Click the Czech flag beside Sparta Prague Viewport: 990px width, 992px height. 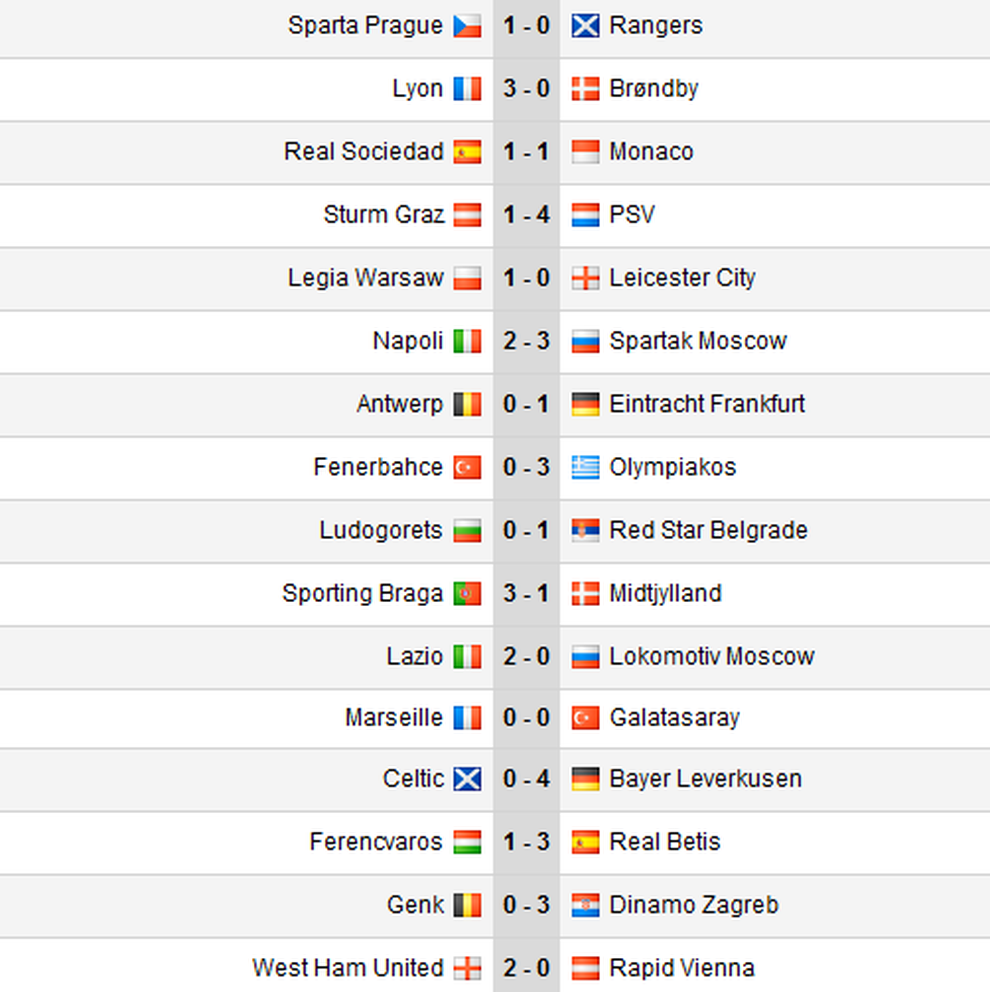(x=467, y=27)
